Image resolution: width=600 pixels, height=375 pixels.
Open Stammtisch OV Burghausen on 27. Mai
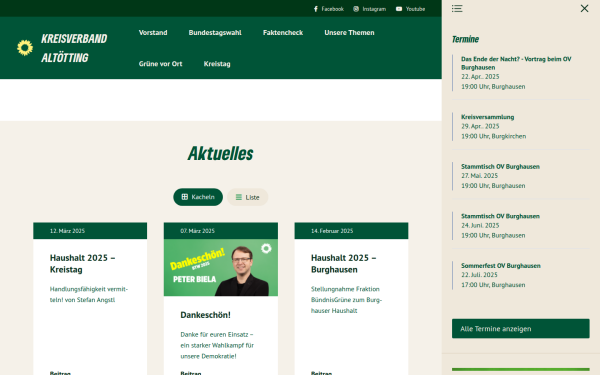(500, 166)
